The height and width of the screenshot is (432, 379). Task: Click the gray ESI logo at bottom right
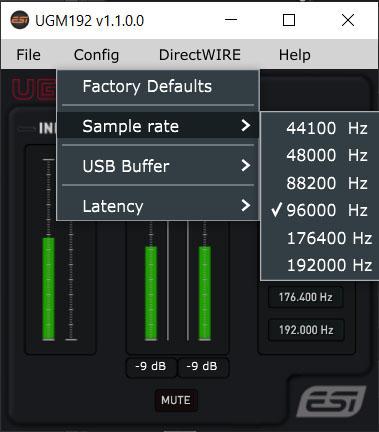331,401
